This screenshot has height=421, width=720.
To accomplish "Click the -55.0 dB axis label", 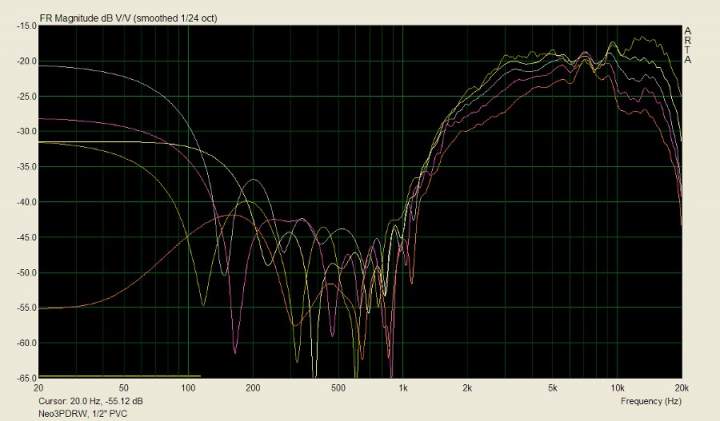I will coord(27,308).
